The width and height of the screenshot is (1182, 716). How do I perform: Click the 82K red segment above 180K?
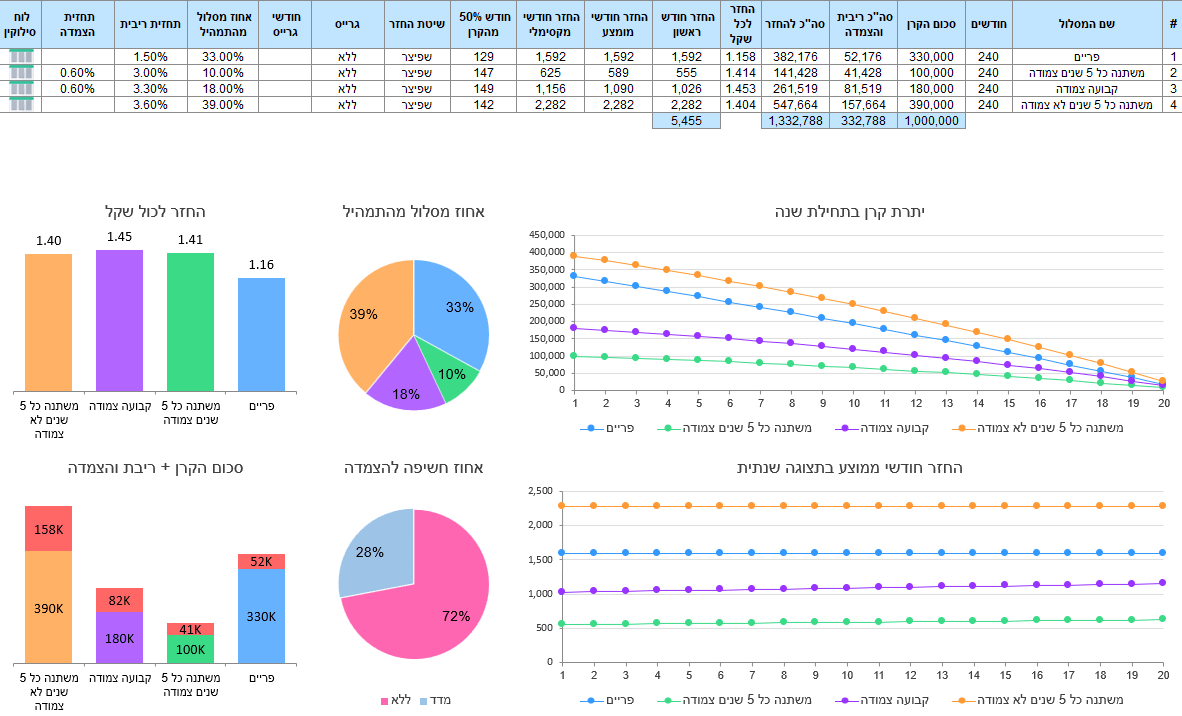click(119, 600)
